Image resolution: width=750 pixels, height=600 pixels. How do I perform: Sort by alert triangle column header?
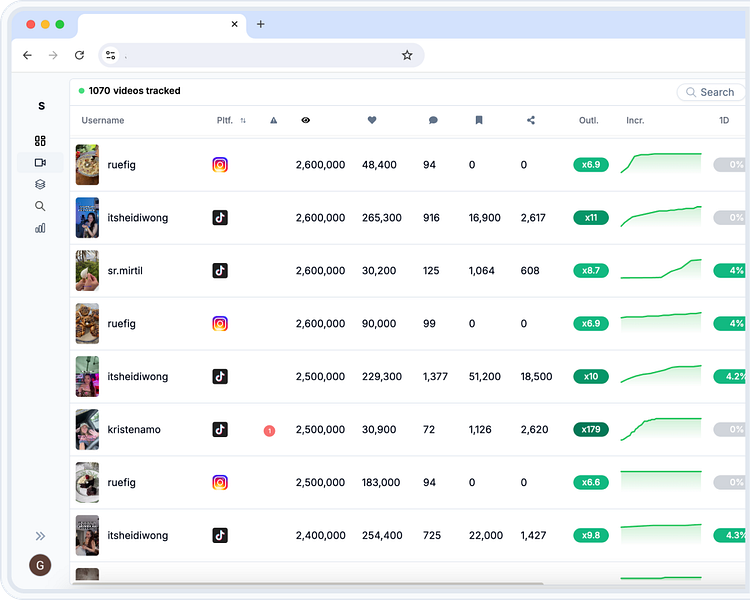(274, 121)
